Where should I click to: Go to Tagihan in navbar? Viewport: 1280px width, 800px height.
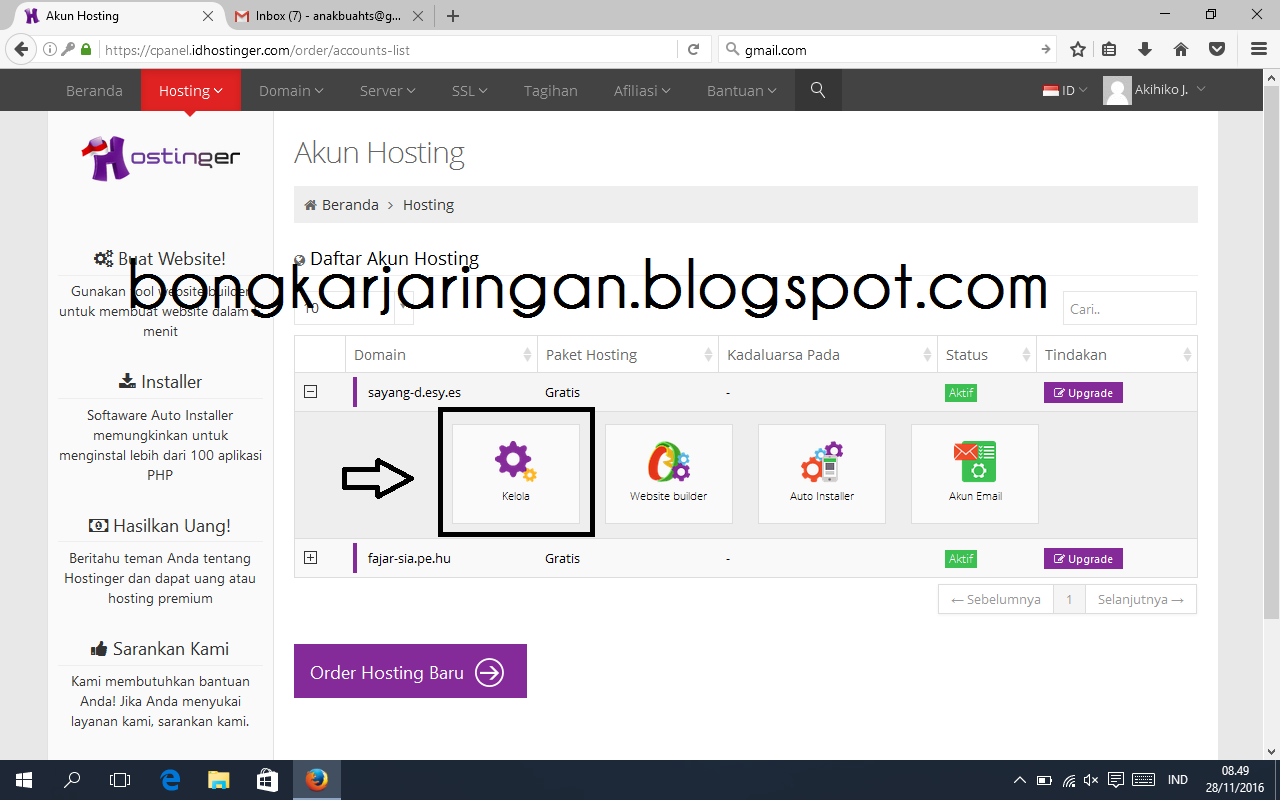551,90
